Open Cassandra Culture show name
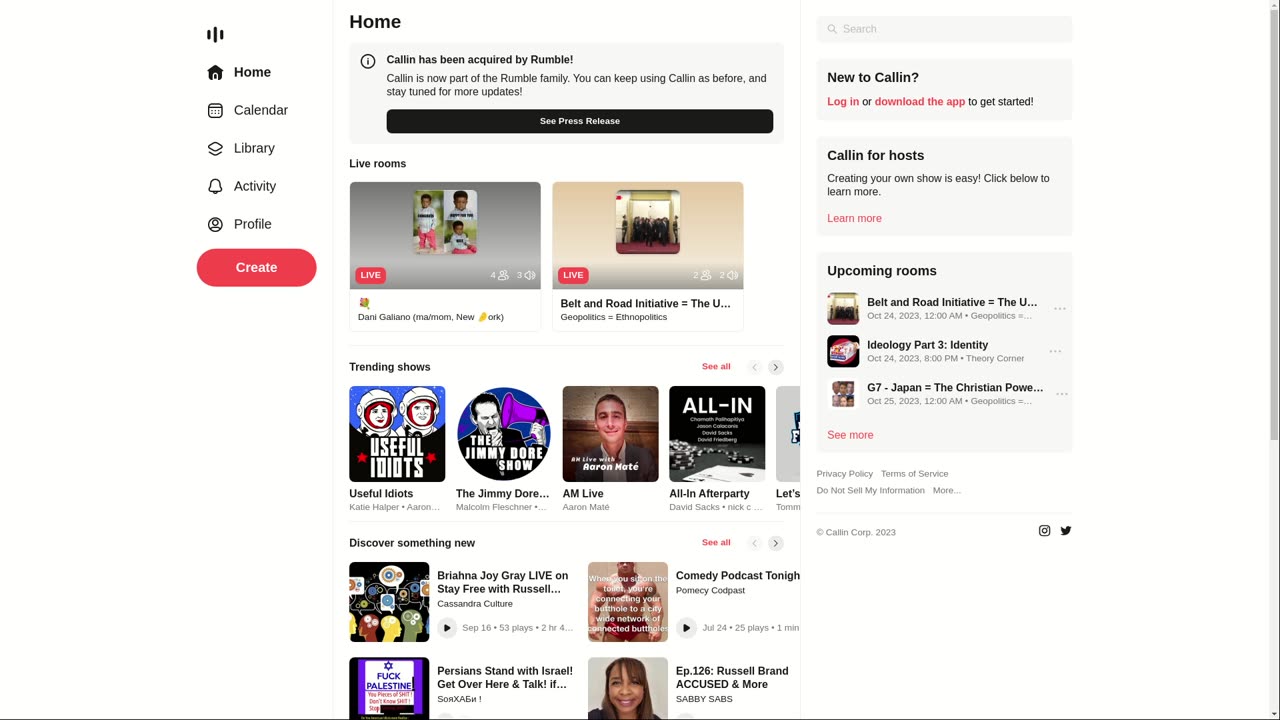Image resolution: width=1280 pixels, height=720 pixels. (475, 604)
